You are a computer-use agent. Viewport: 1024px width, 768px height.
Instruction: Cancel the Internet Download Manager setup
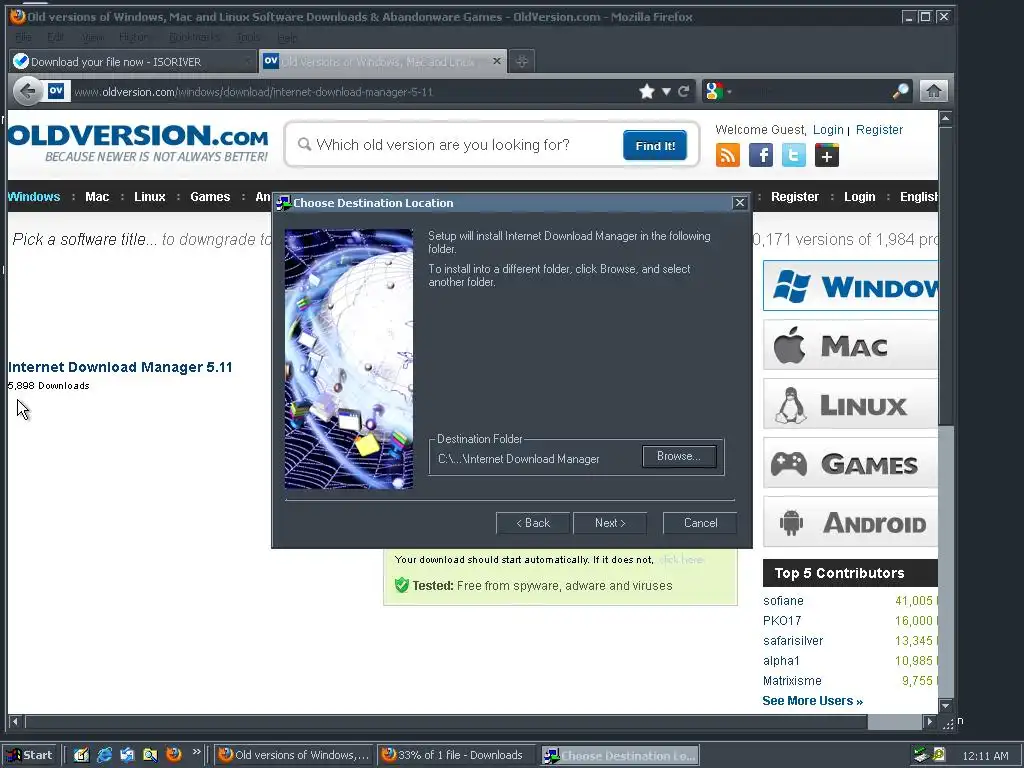(x=700, y=523)
